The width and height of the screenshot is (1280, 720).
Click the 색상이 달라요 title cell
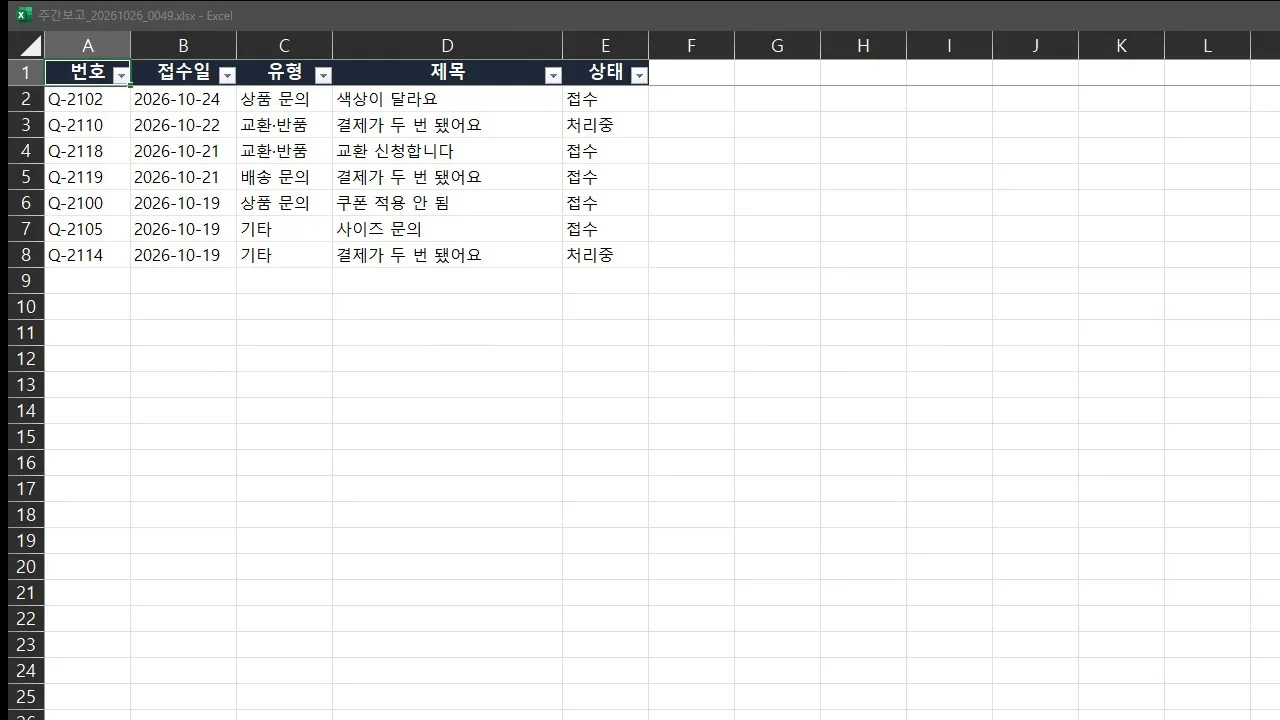coord(447,99)
